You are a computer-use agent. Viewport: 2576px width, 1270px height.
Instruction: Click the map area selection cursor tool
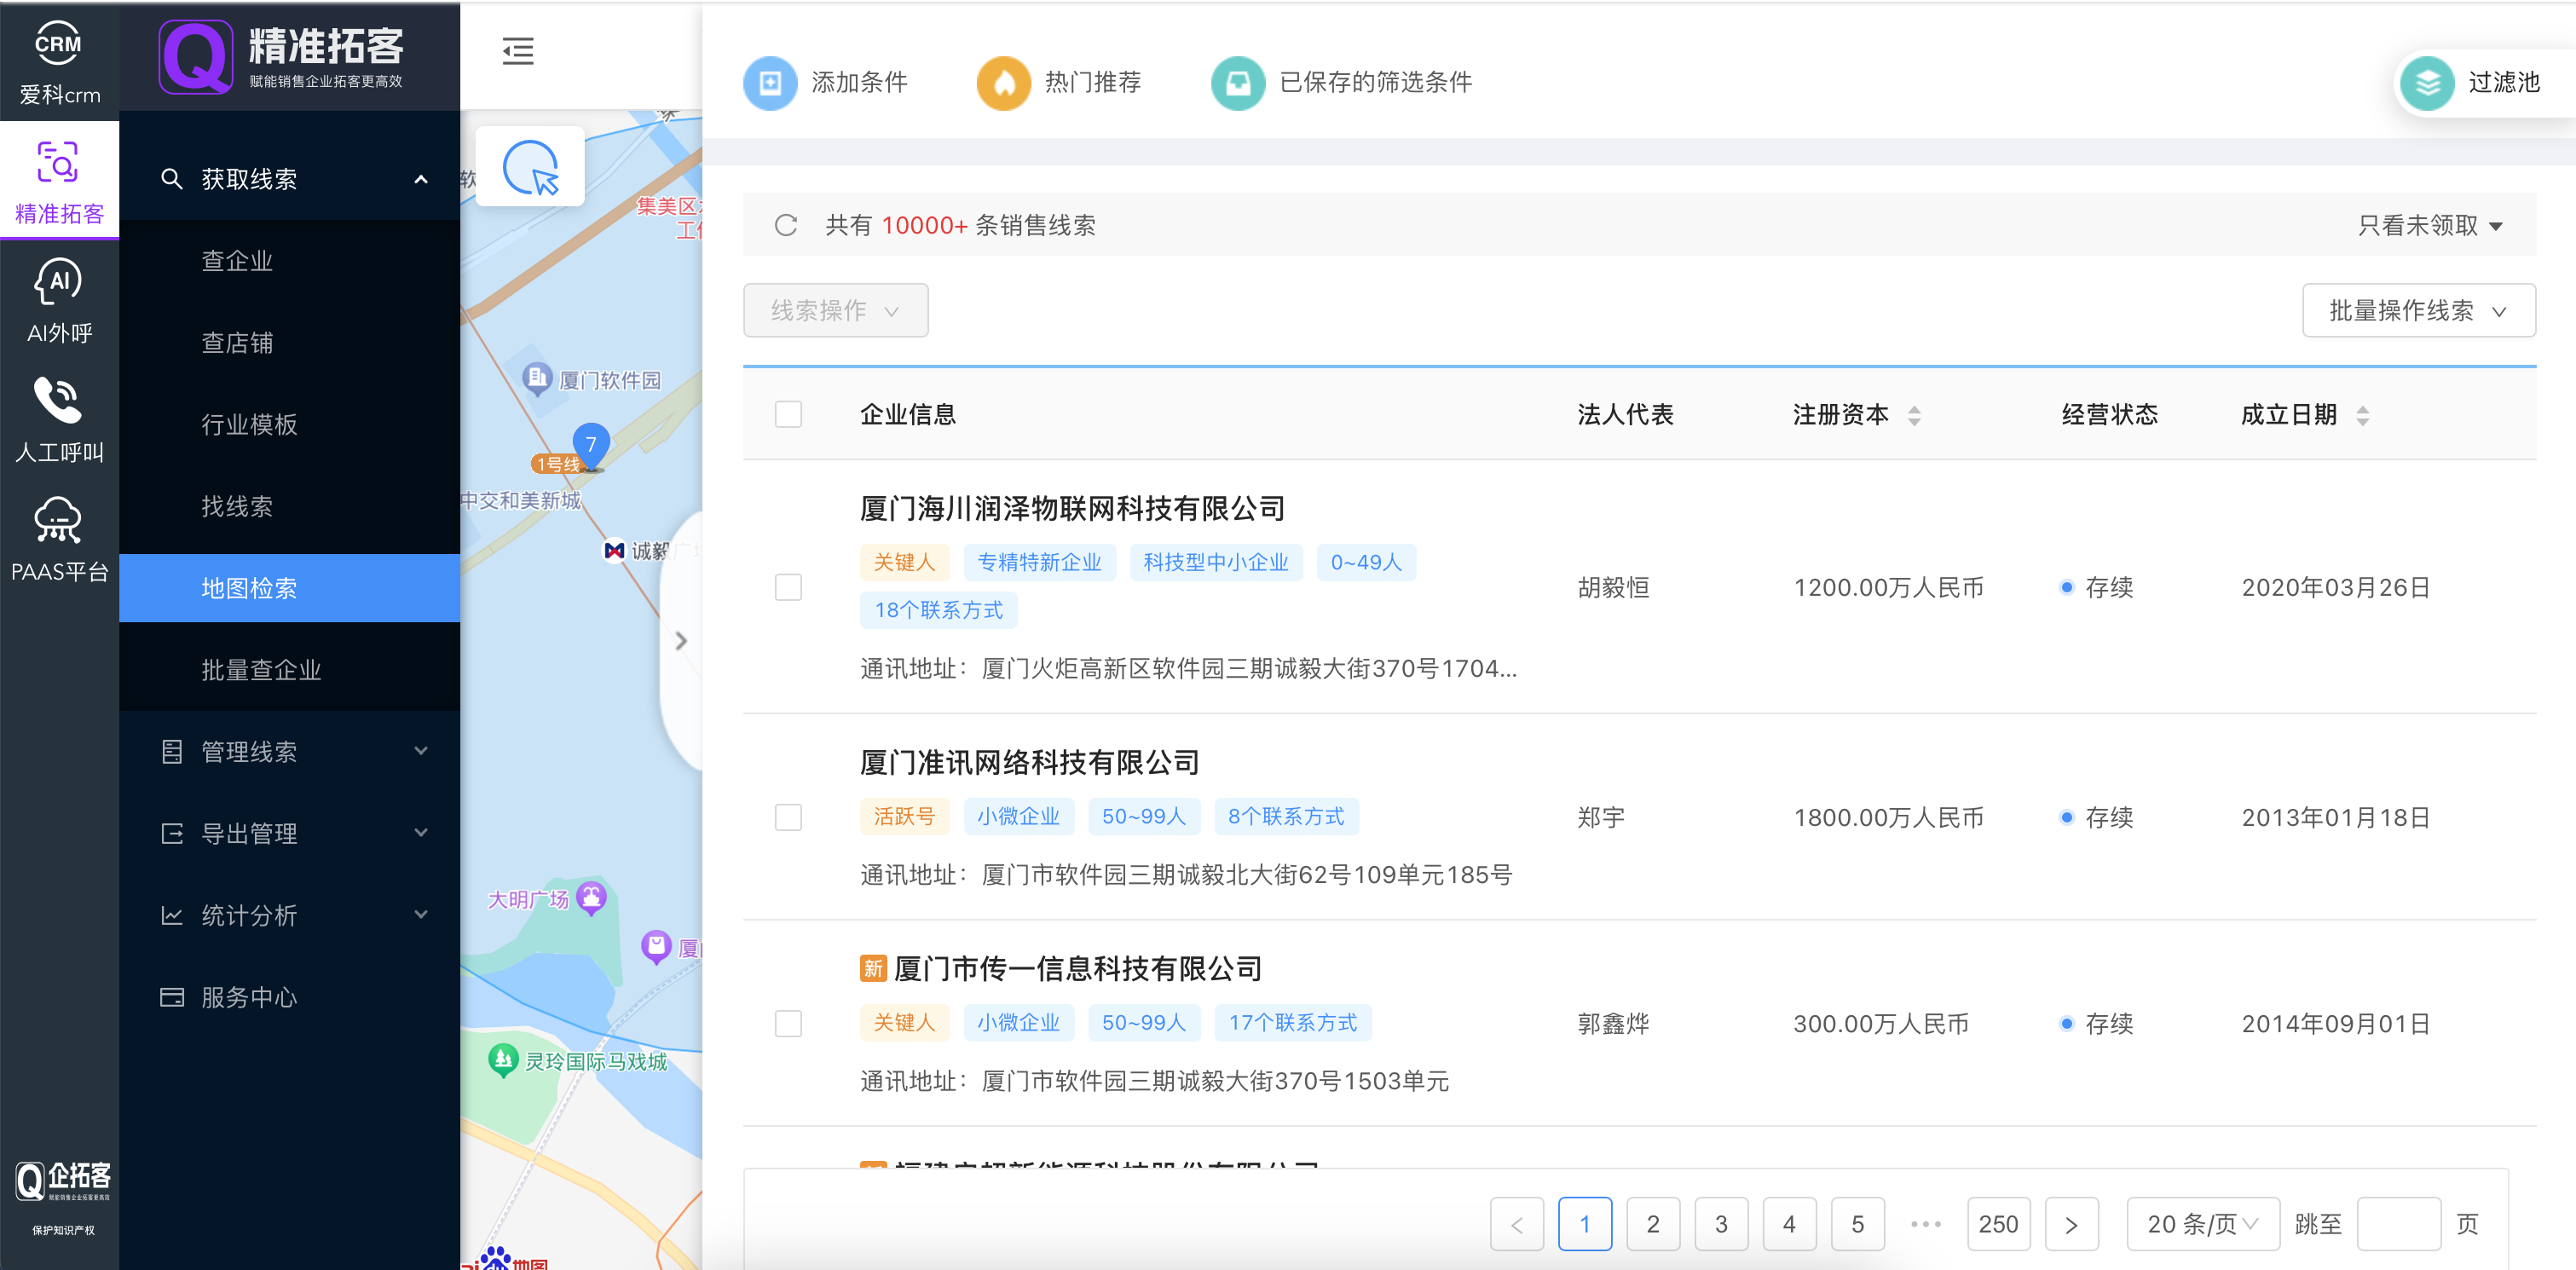click(530, 167)
